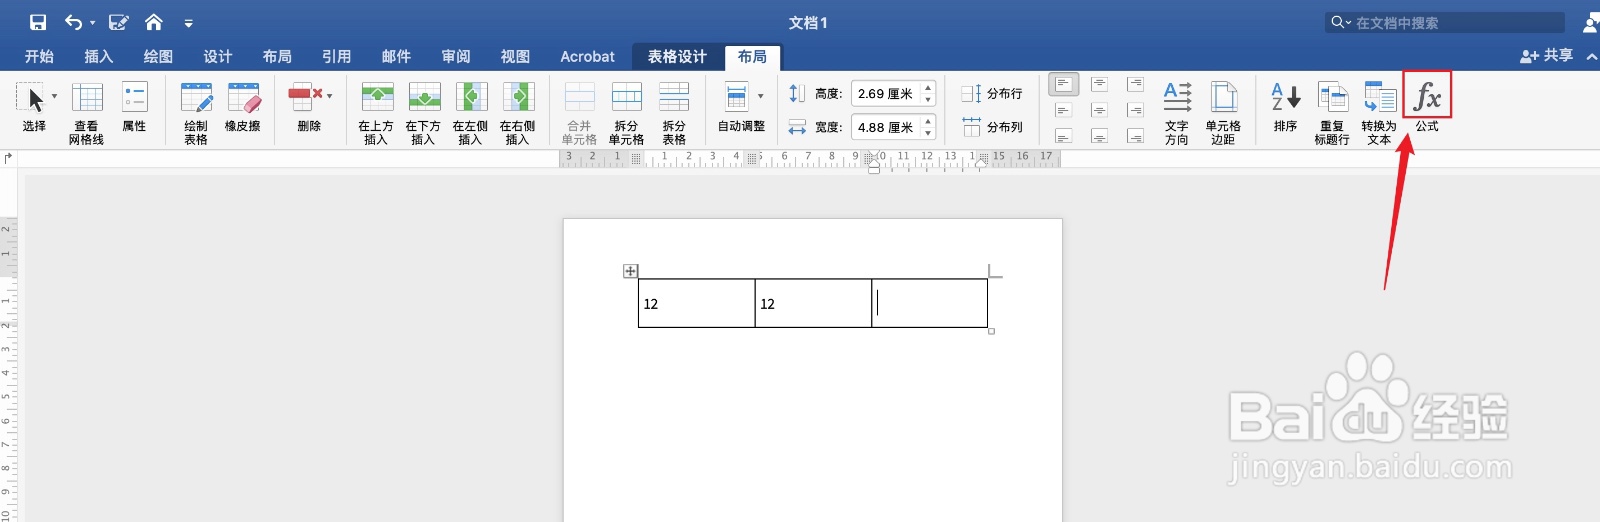Undo the last action

(73, 22)
